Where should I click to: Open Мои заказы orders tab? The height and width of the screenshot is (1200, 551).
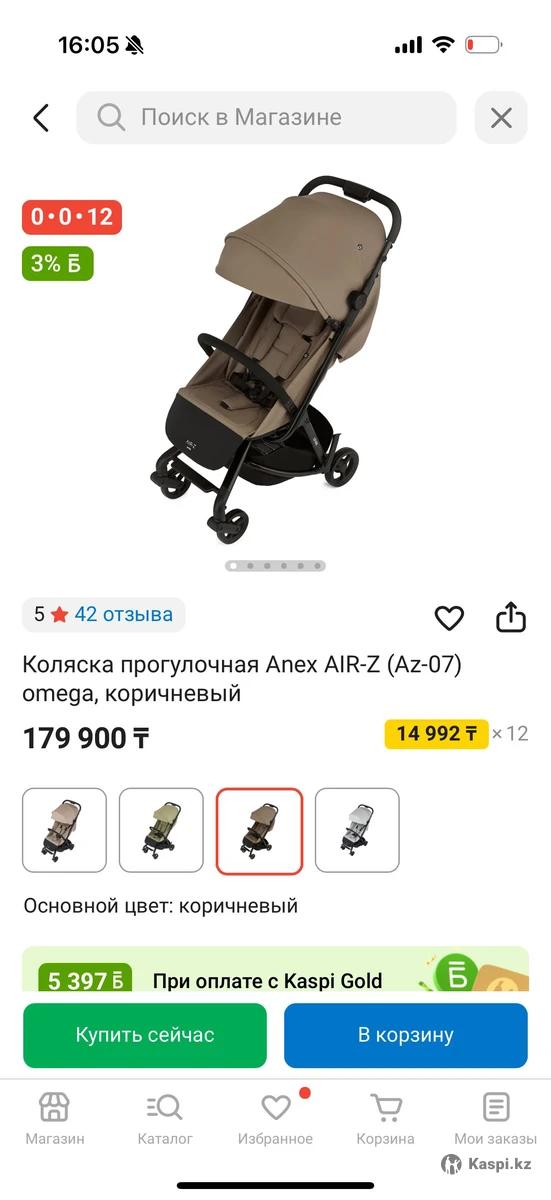(496, 1118)
